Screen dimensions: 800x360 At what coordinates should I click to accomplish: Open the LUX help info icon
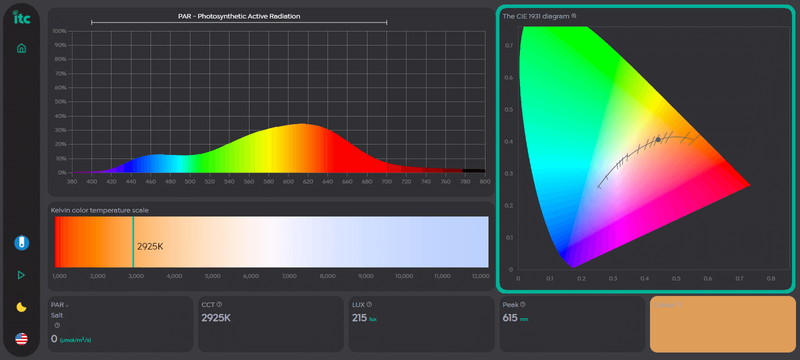point(369,304)
